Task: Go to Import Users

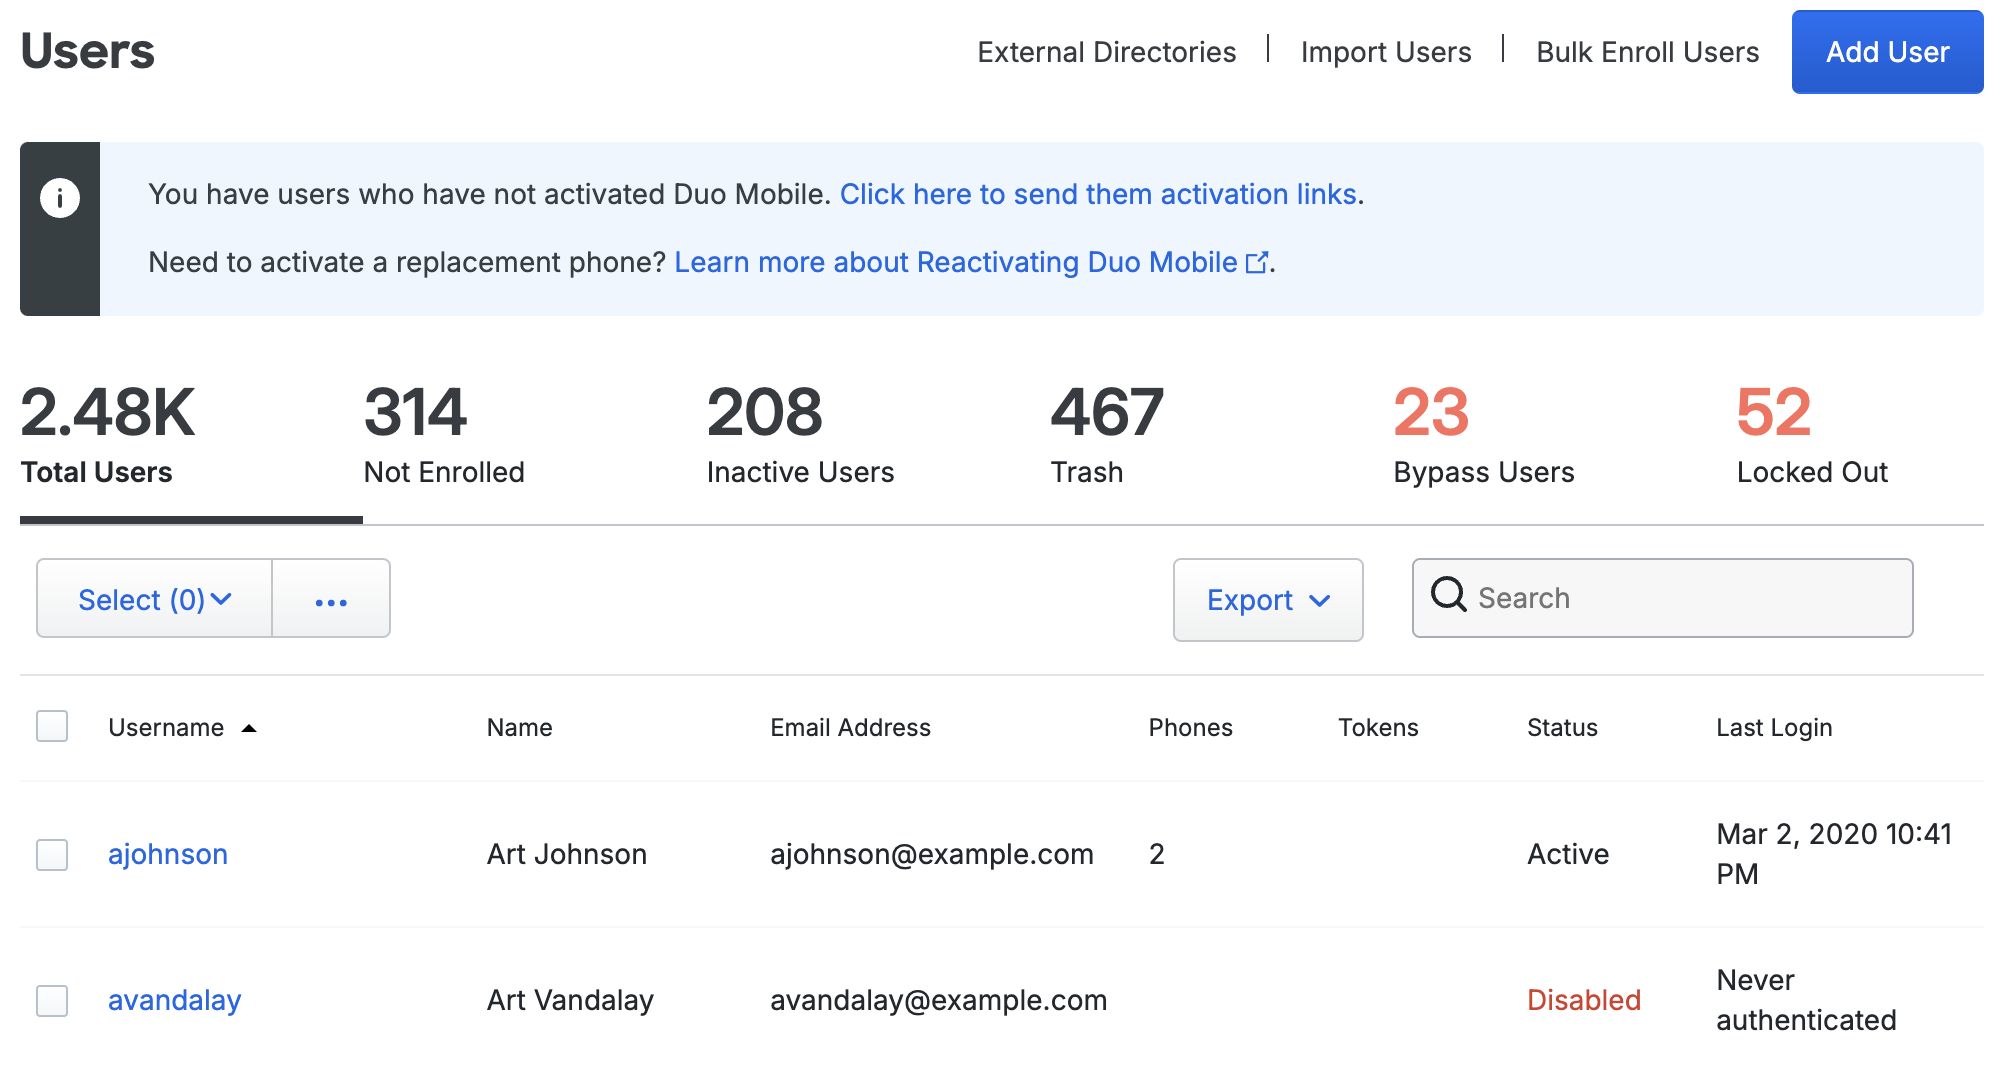Action: [1385, 52]
